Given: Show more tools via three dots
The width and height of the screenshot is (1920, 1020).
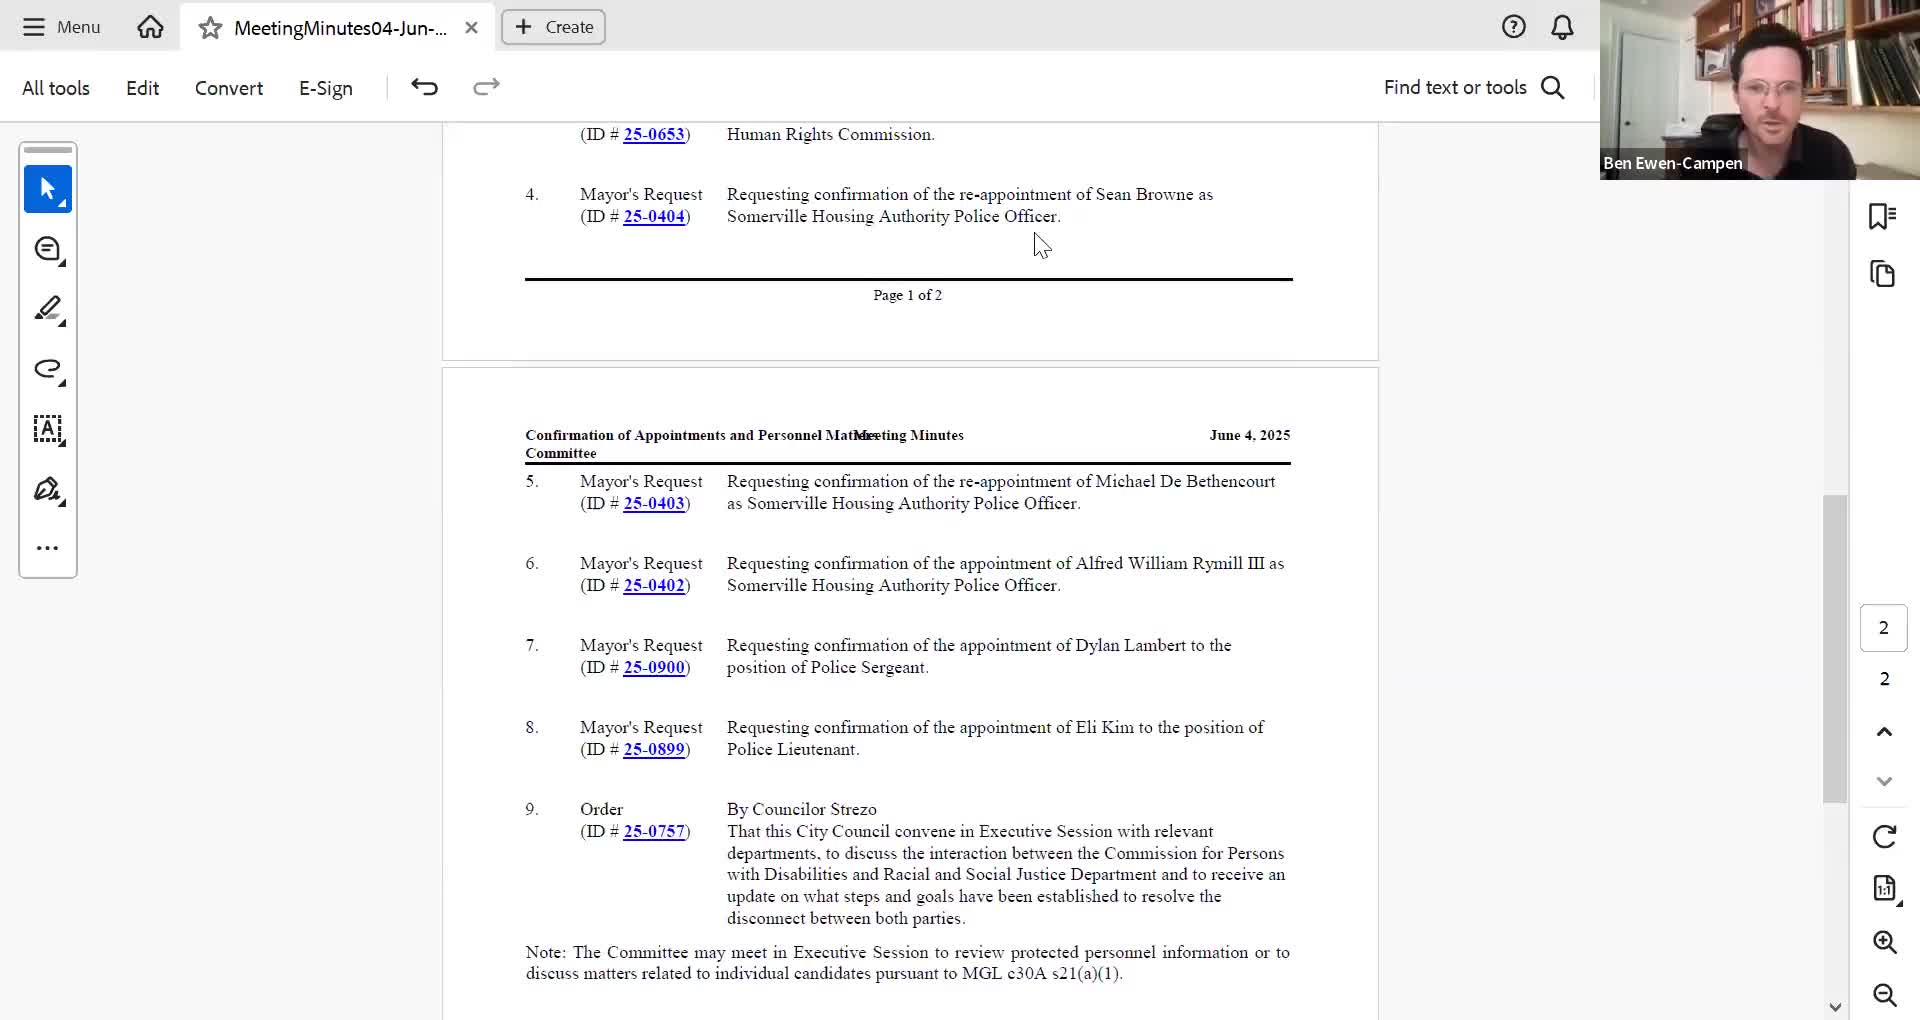Looking at the screenshot, I should (x=48, y=548).
